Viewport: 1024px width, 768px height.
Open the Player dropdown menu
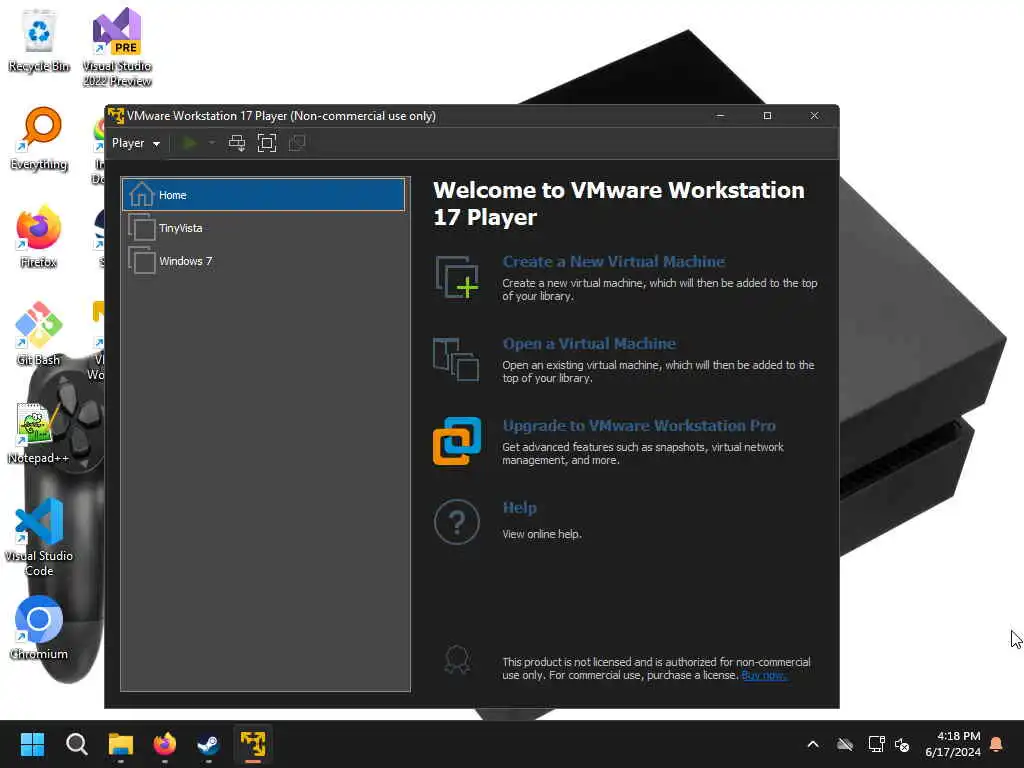(136, 143)
